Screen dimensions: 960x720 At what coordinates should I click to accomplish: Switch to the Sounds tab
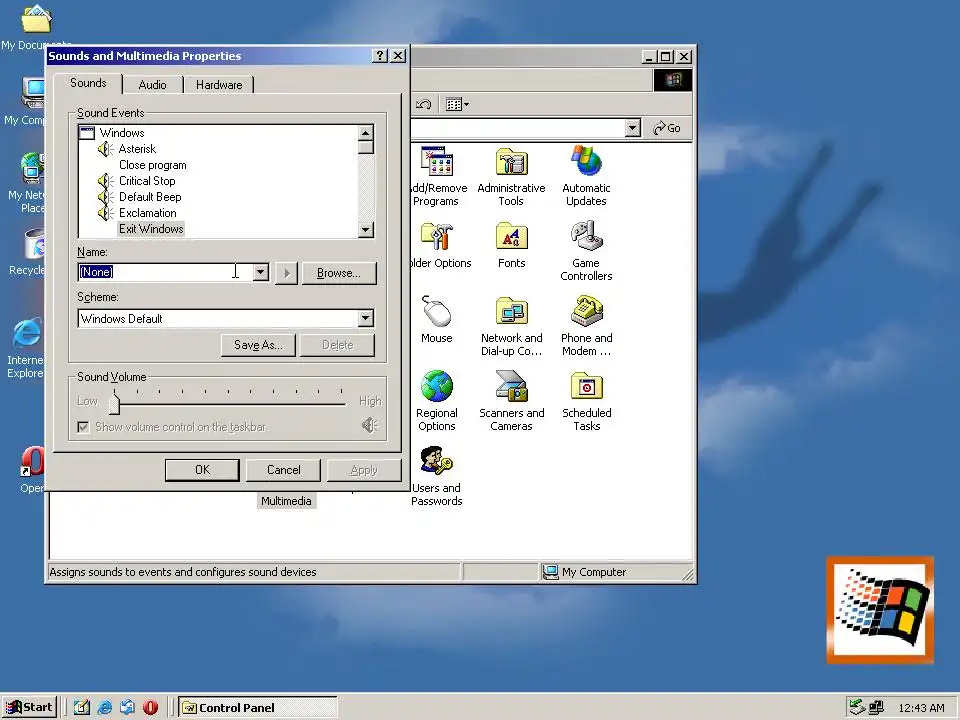point(88,83)
